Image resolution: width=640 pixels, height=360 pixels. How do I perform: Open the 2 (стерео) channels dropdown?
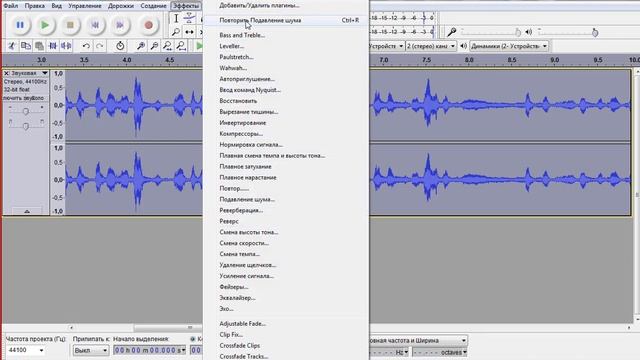pyautogui.click(x=431, y=46)
